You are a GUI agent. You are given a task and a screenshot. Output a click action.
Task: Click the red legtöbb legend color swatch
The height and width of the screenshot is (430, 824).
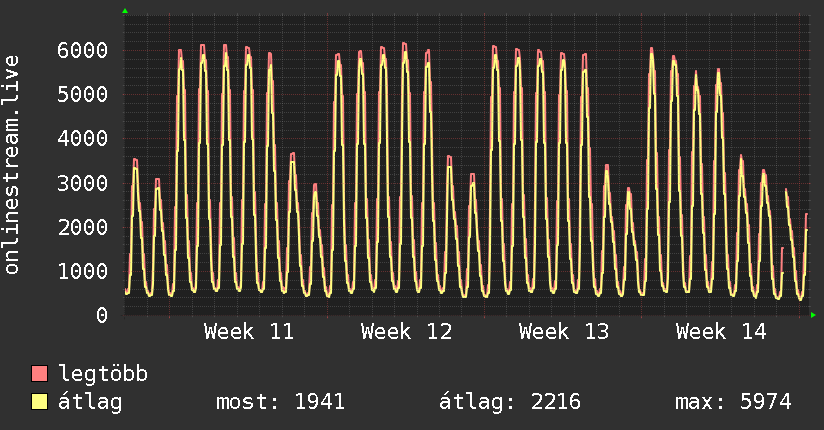[x=40, y=374]
